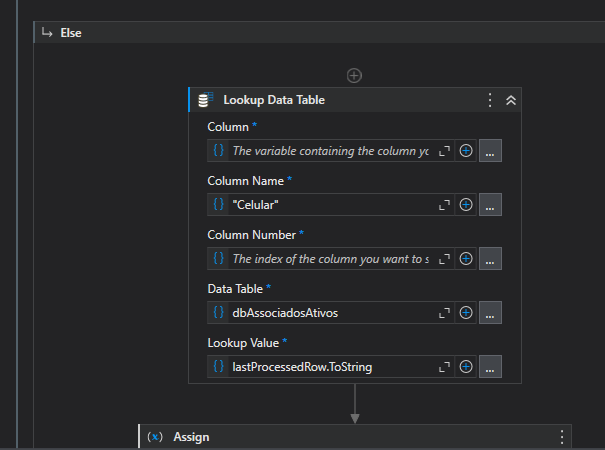The image size is (605, 450).
Task: Click plus button beside Column Name field
Action: coord(466,205)
